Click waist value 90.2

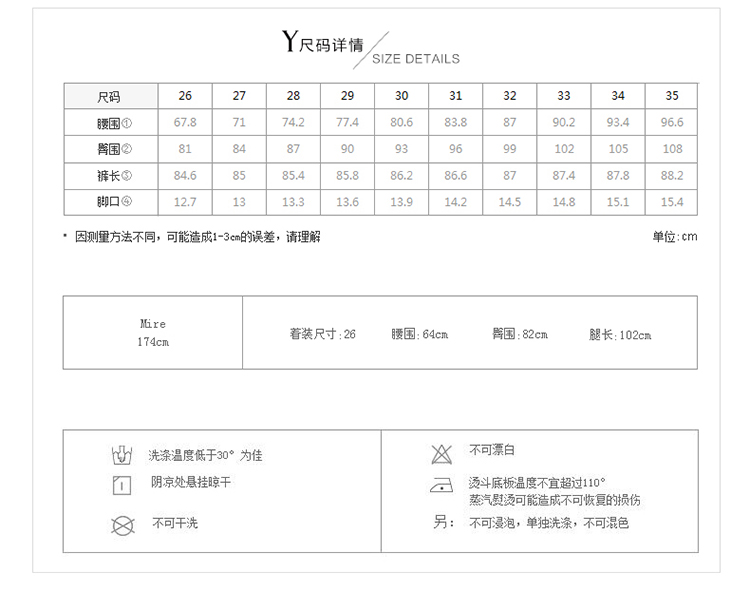[x=563, y=122]
